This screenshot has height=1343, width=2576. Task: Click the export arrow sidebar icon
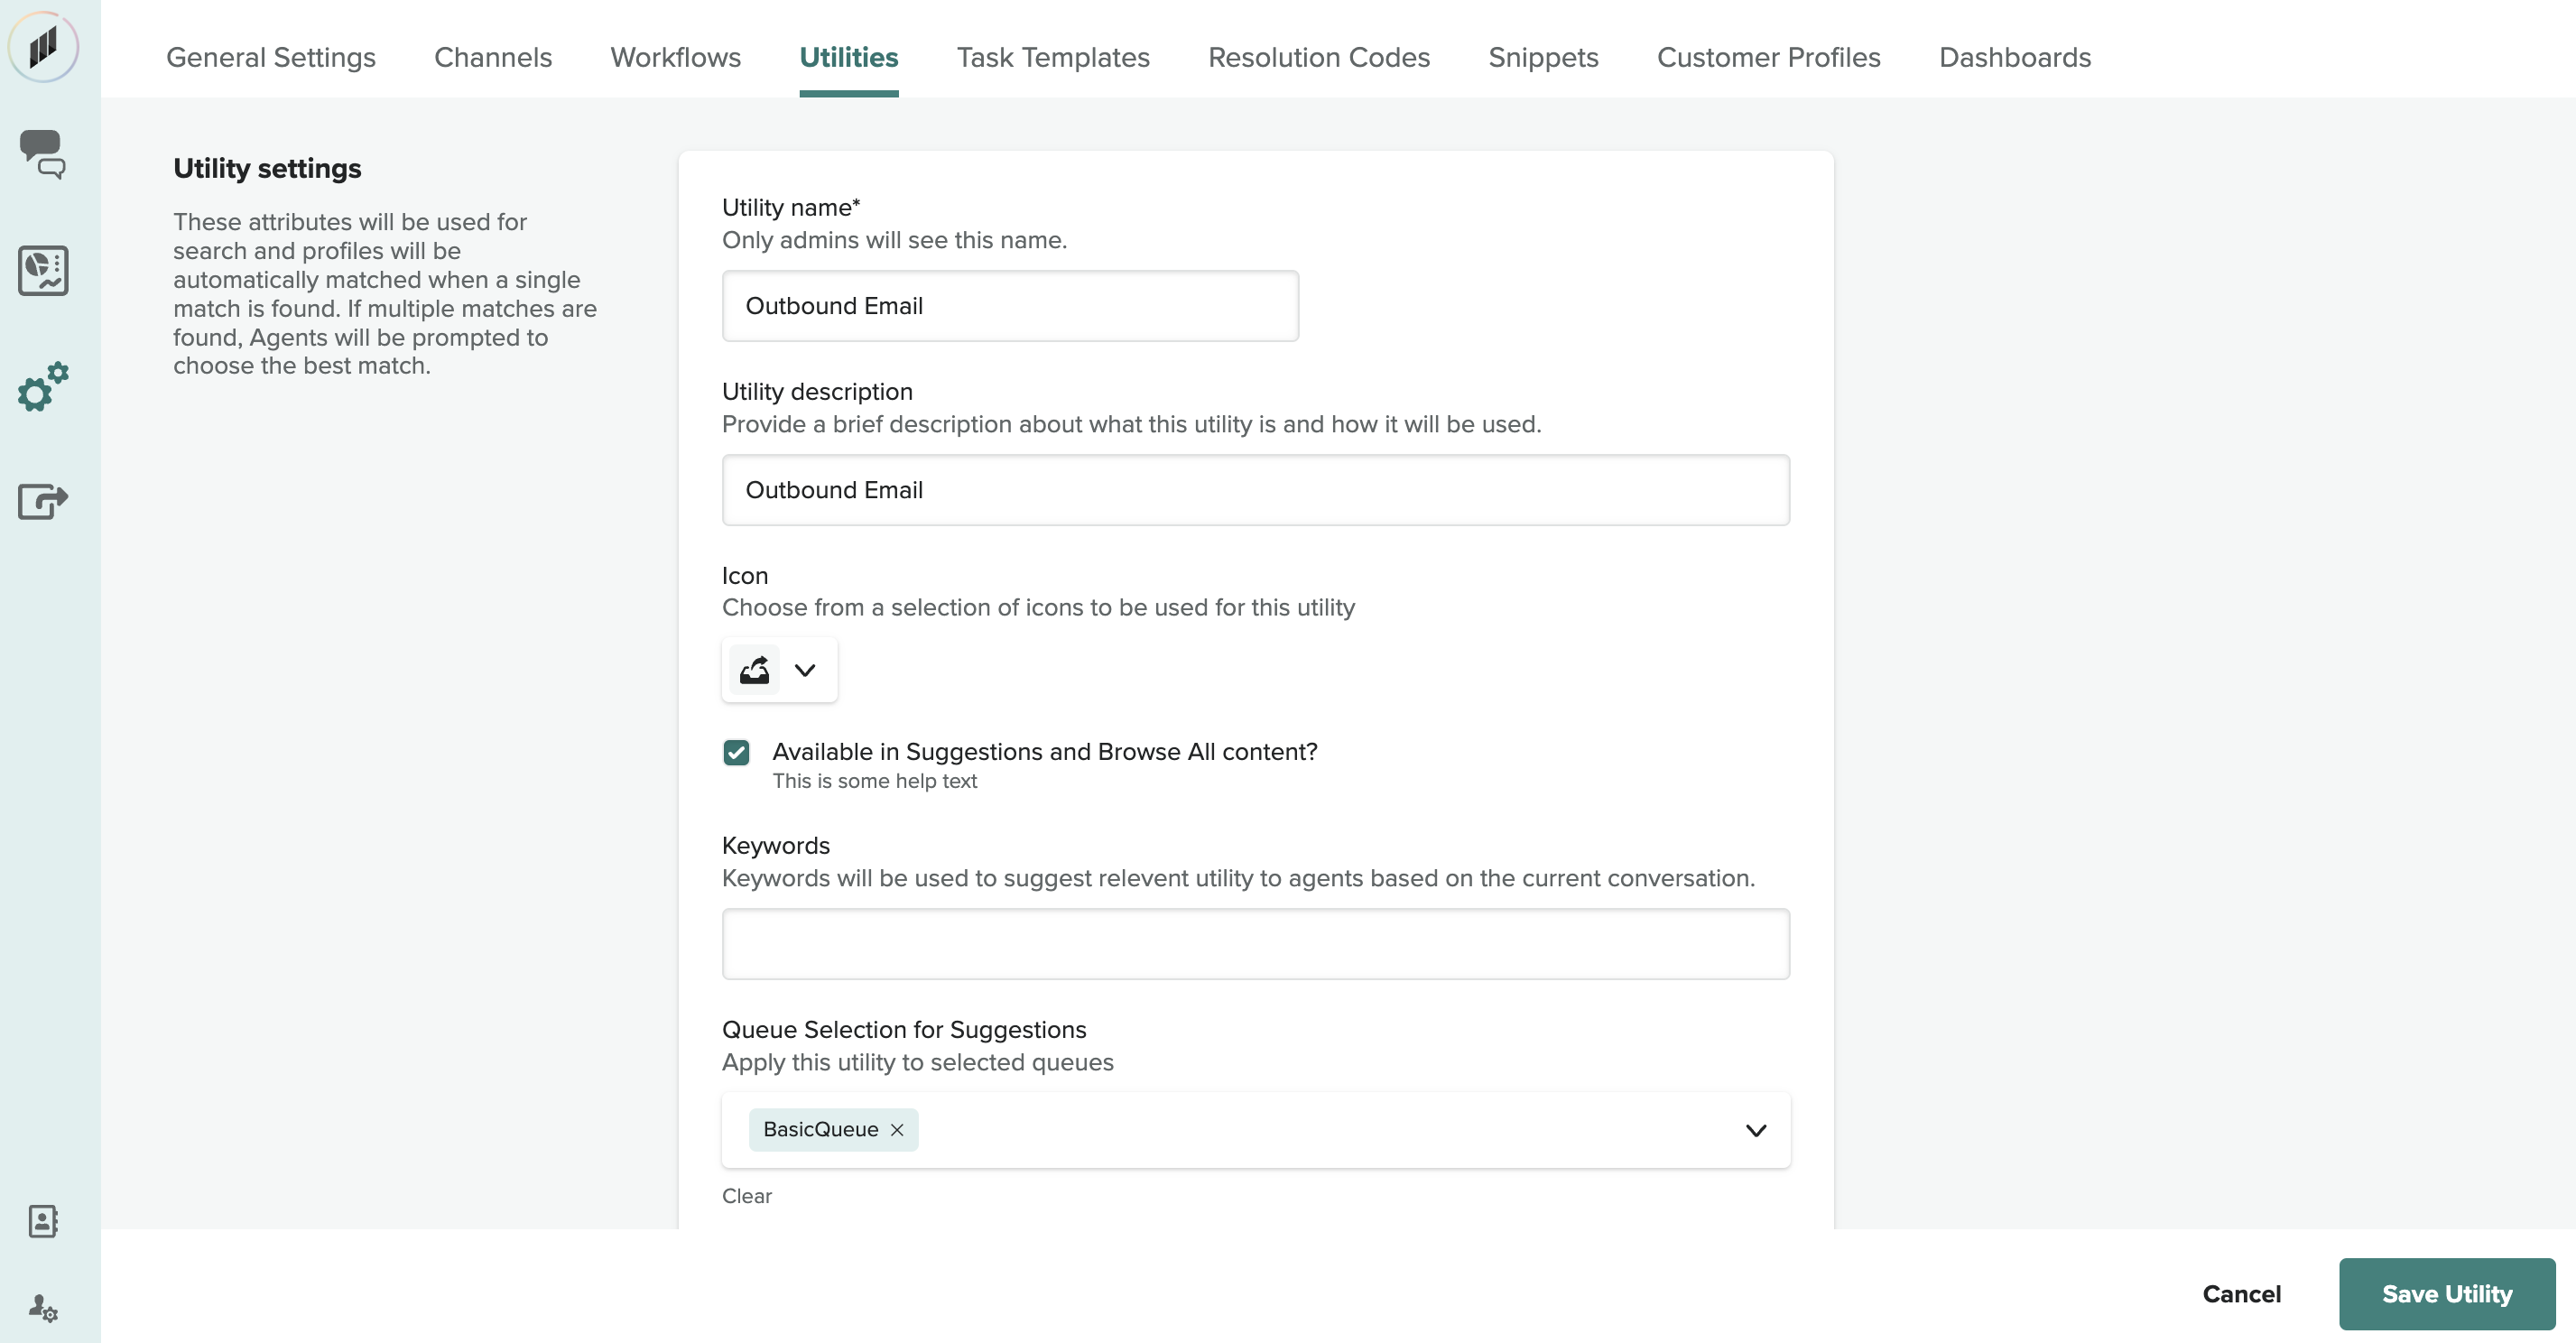(x=43, y=500)
